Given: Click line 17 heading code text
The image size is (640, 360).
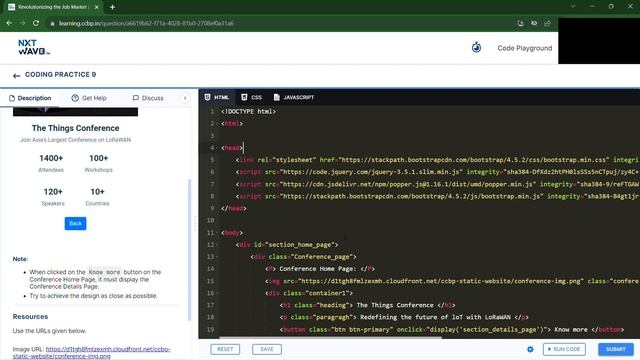Looking at the screenshot, I should [367, 305].
